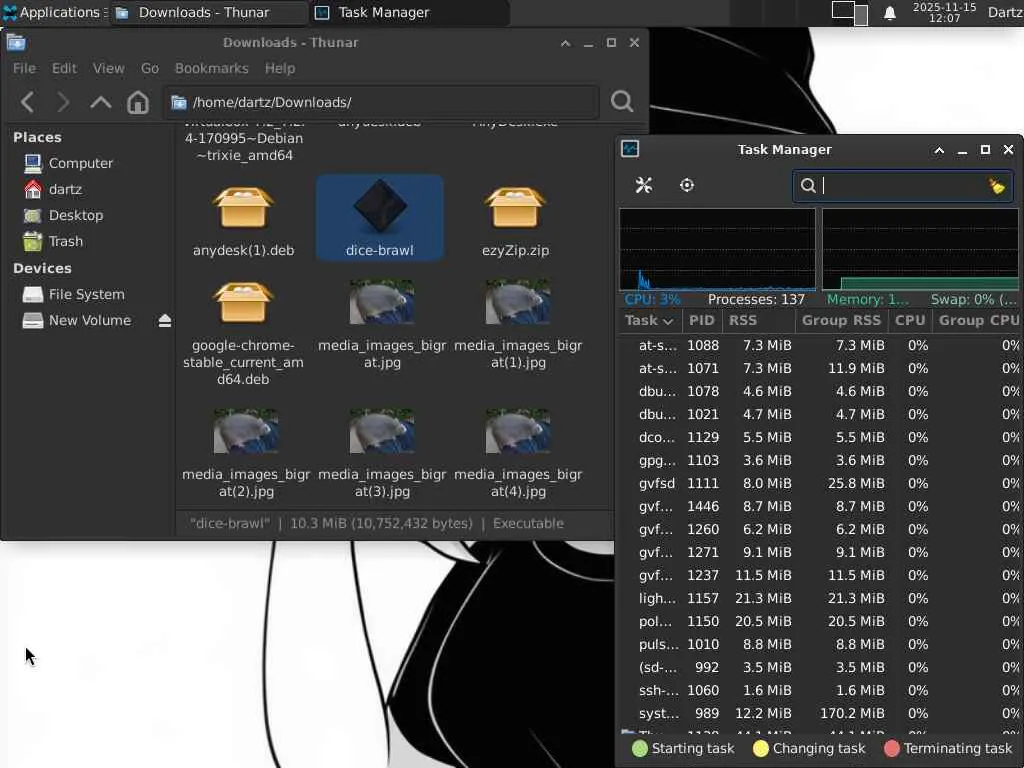Select gpg... process PID 1103

click(820, 460)
